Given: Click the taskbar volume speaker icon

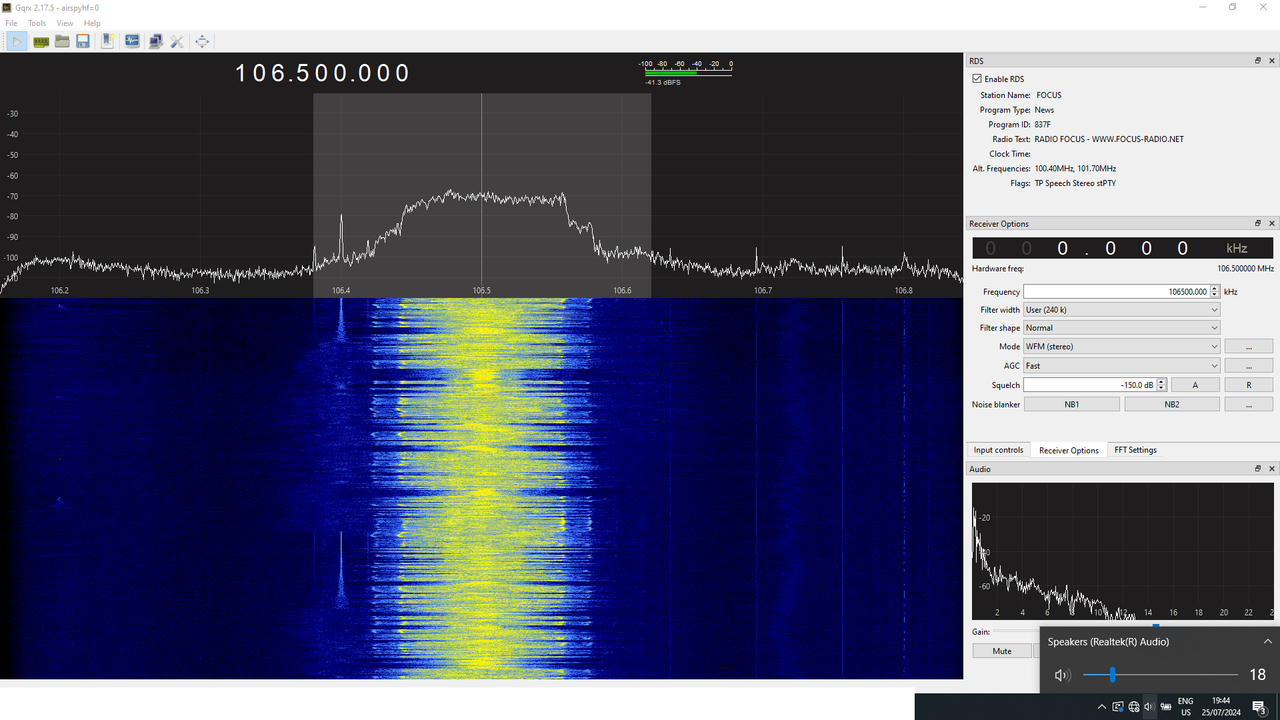Looking at the screenshot, I should pos(1149,707).
